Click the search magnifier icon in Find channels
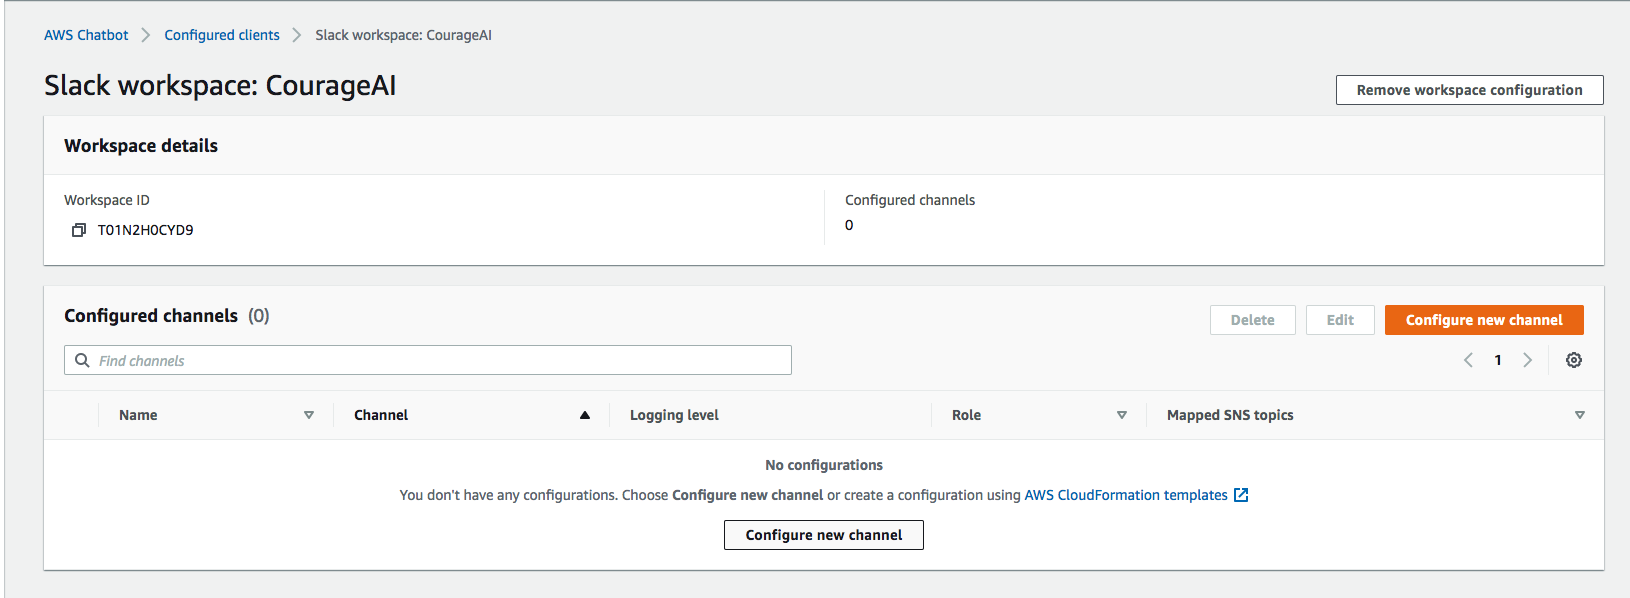Image resolution: width=1630 pixels, height=598 pixels. click(x=83, y=360)
